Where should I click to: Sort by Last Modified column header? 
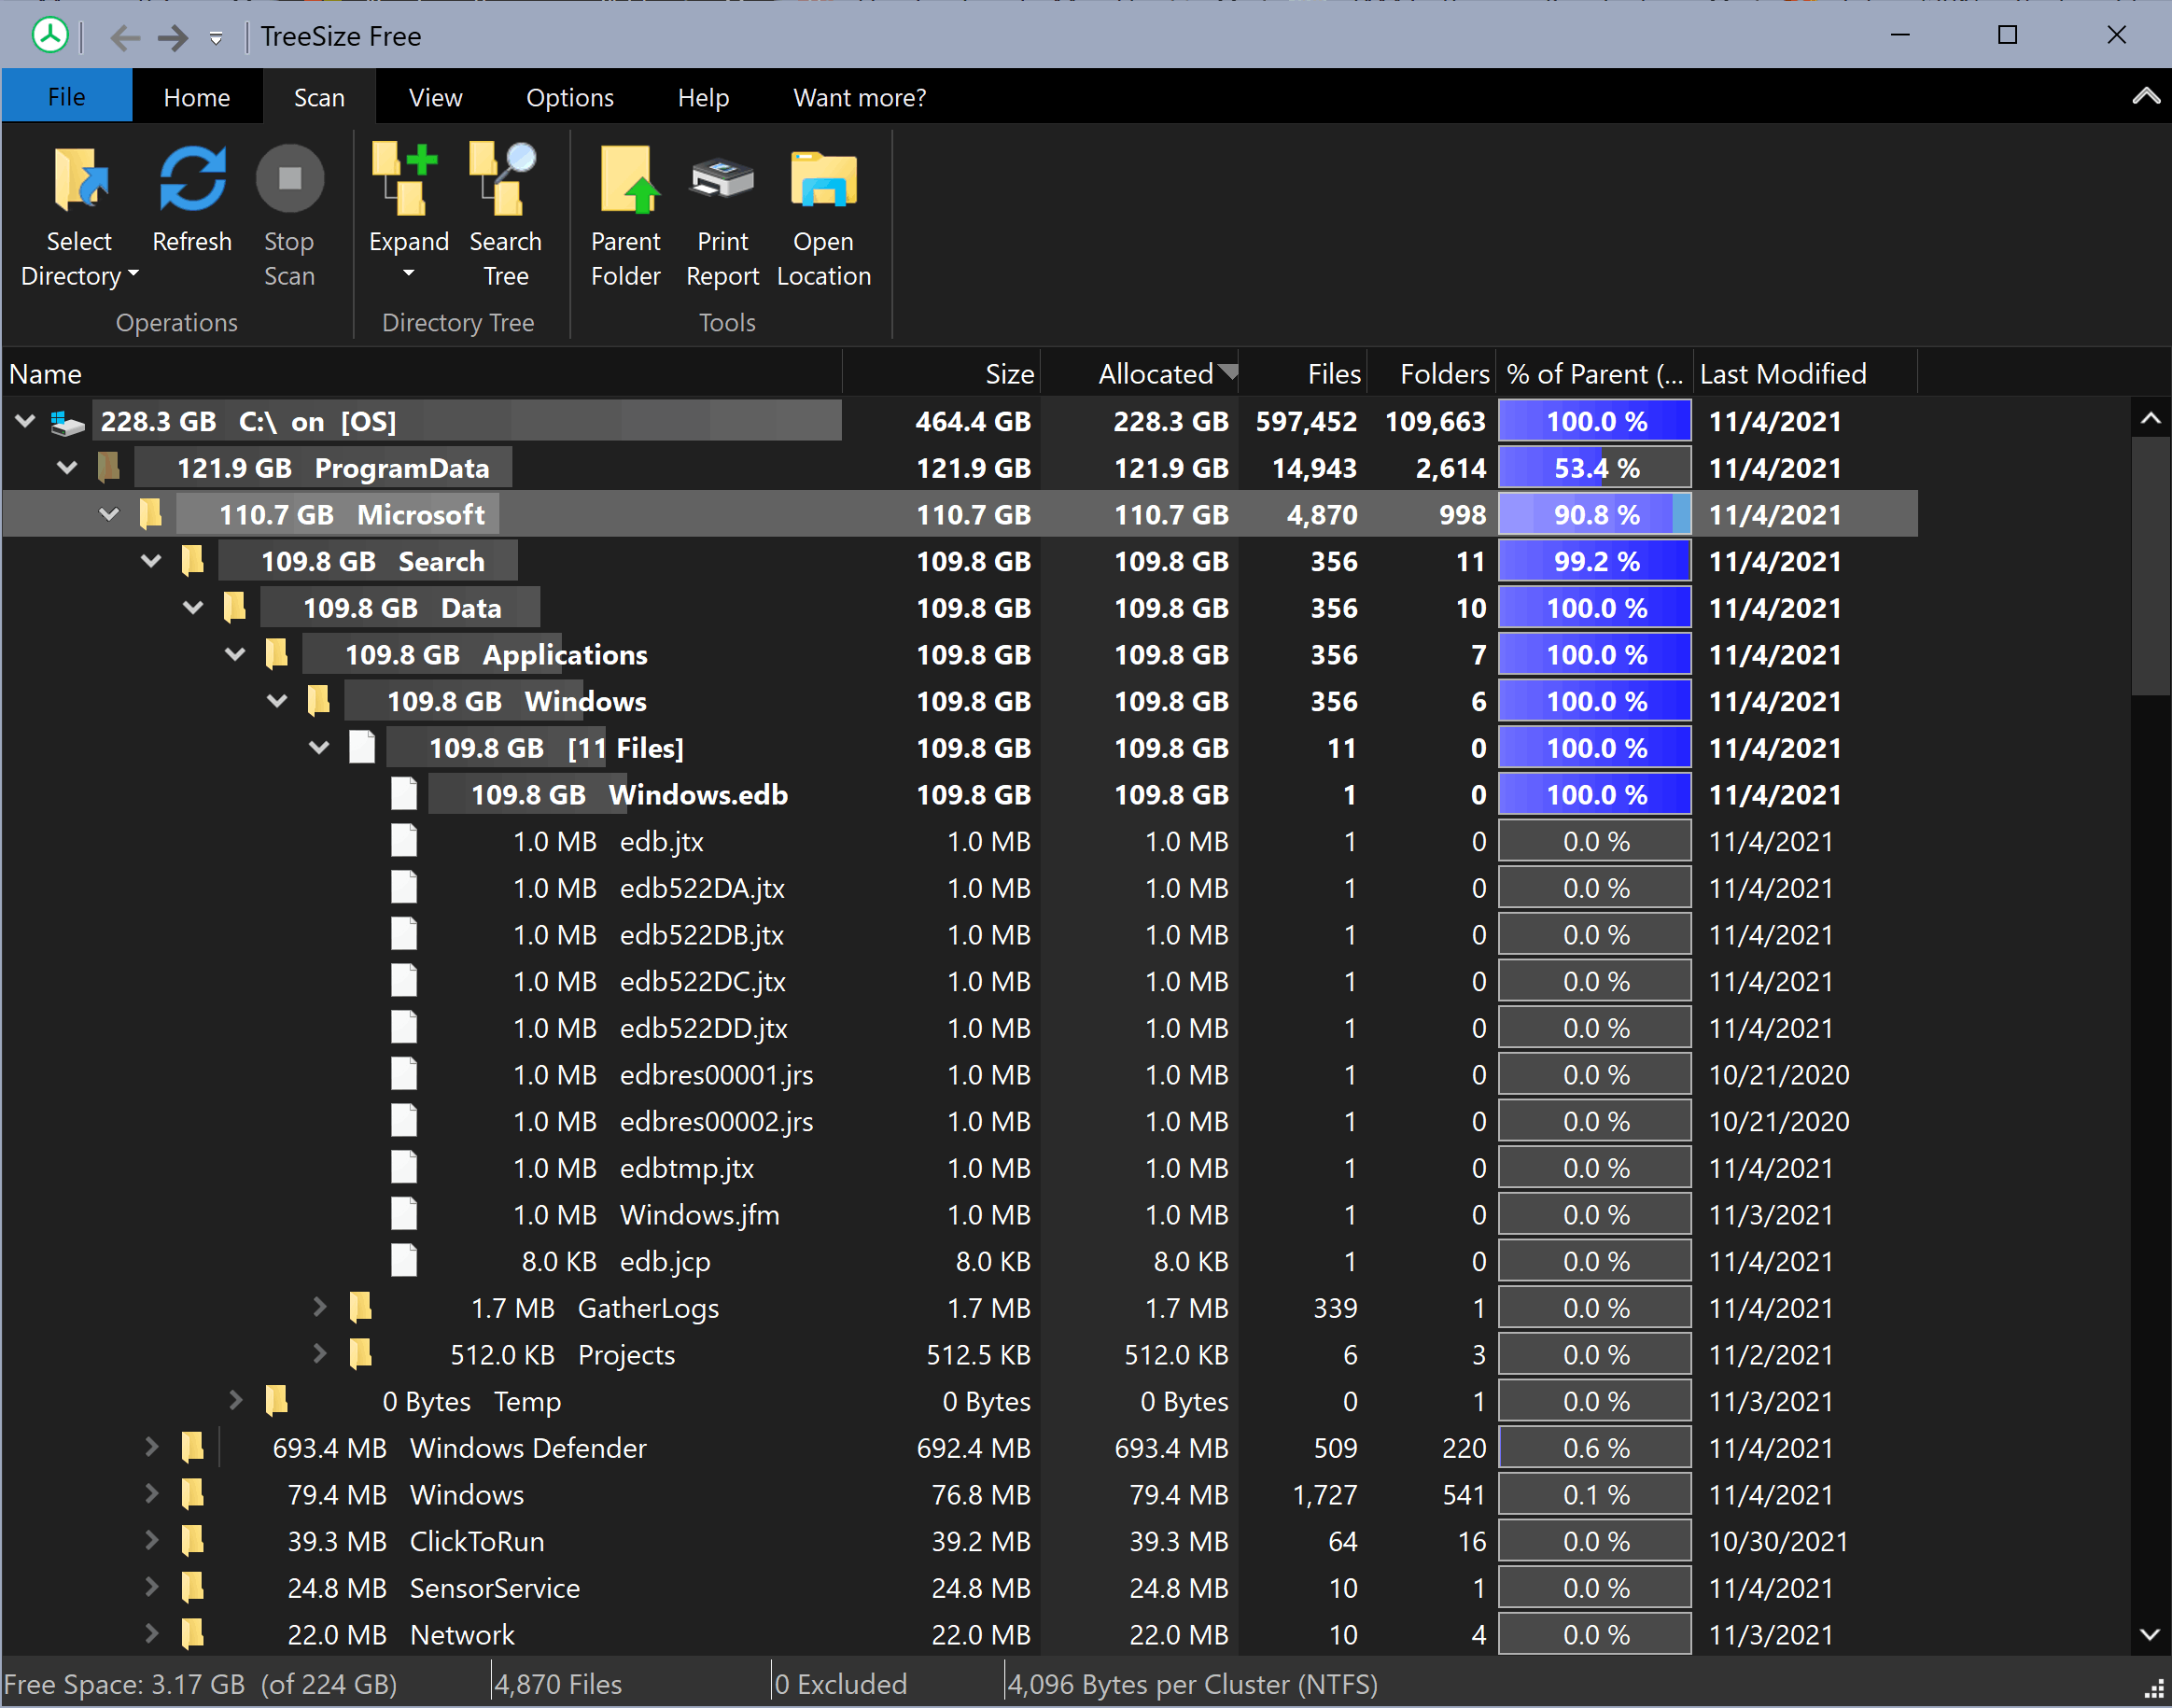[1782, 374]
